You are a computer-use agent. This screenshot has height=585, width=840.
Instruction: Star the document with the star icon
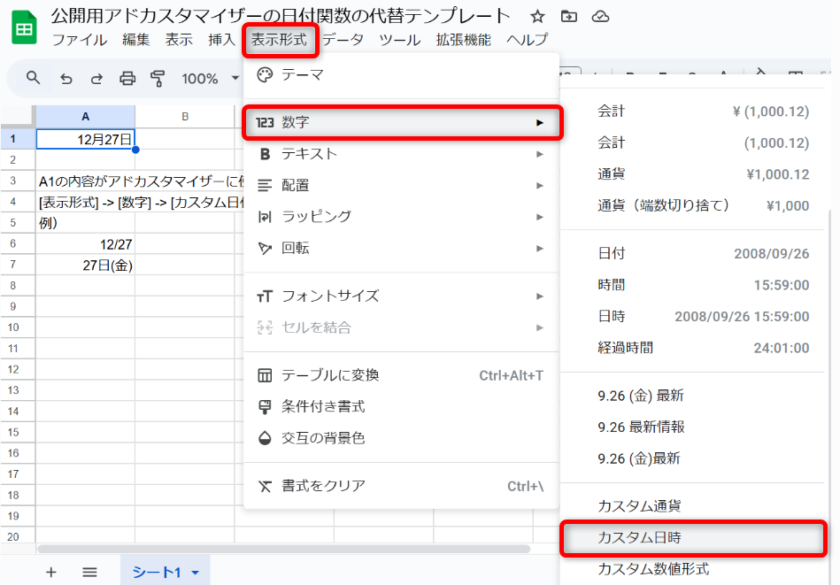tap(537, 16)
